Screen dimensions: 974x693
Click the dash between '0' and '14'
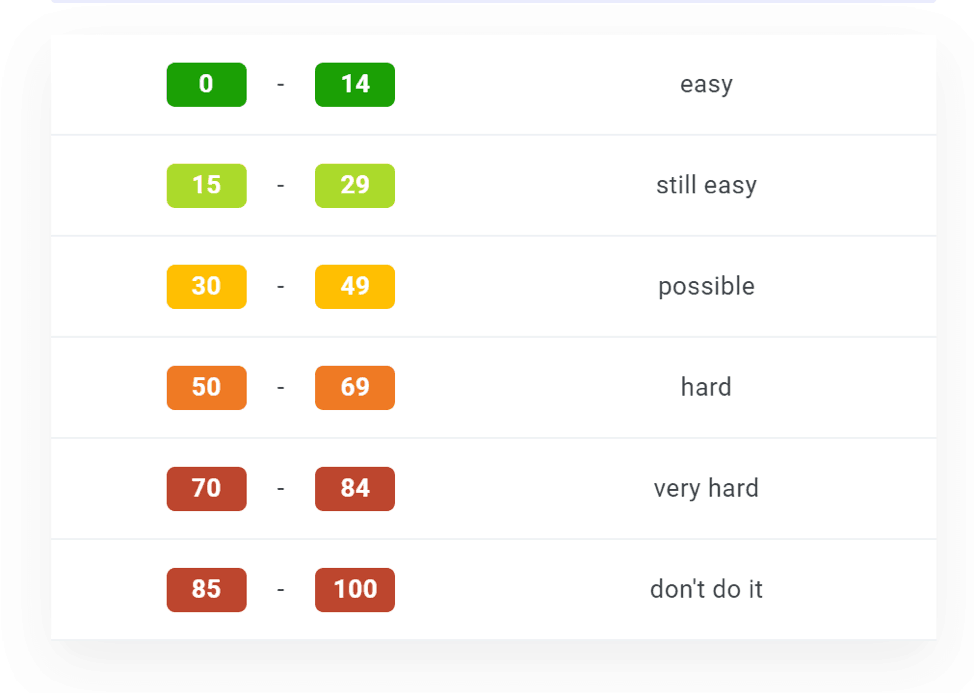click(x=280, y=84)
